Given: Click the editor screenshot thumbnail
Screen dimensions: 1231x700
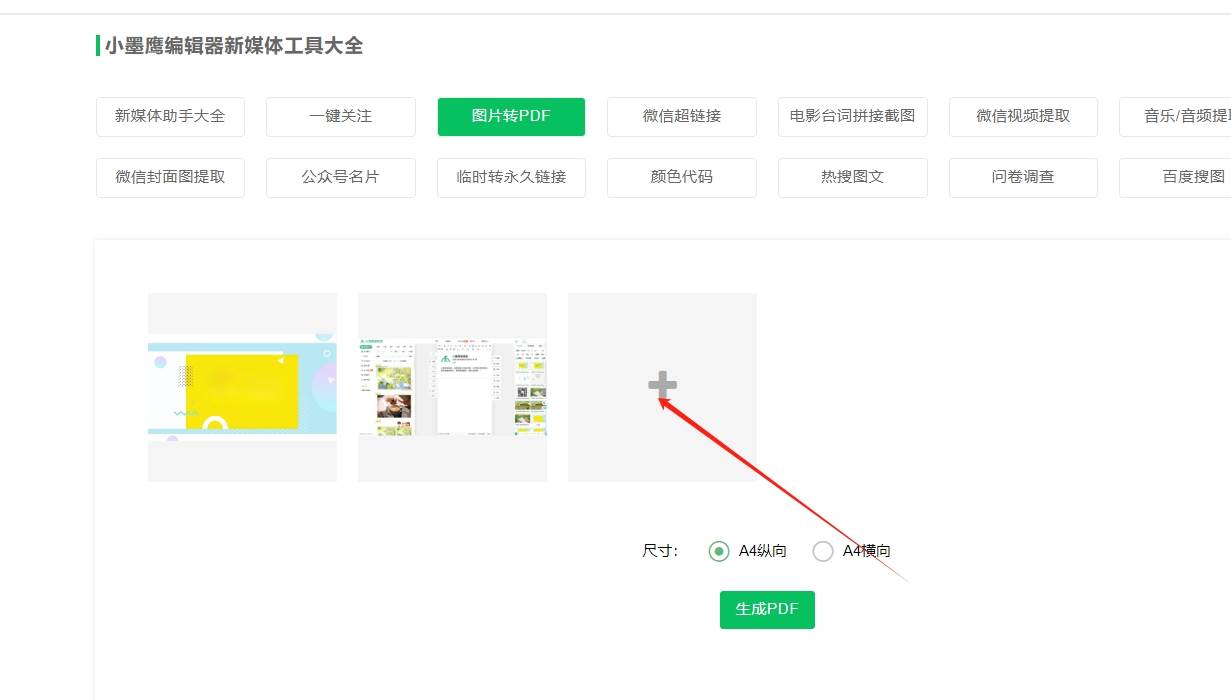Looking at the screenshot, I should click(x=452, y=387).
